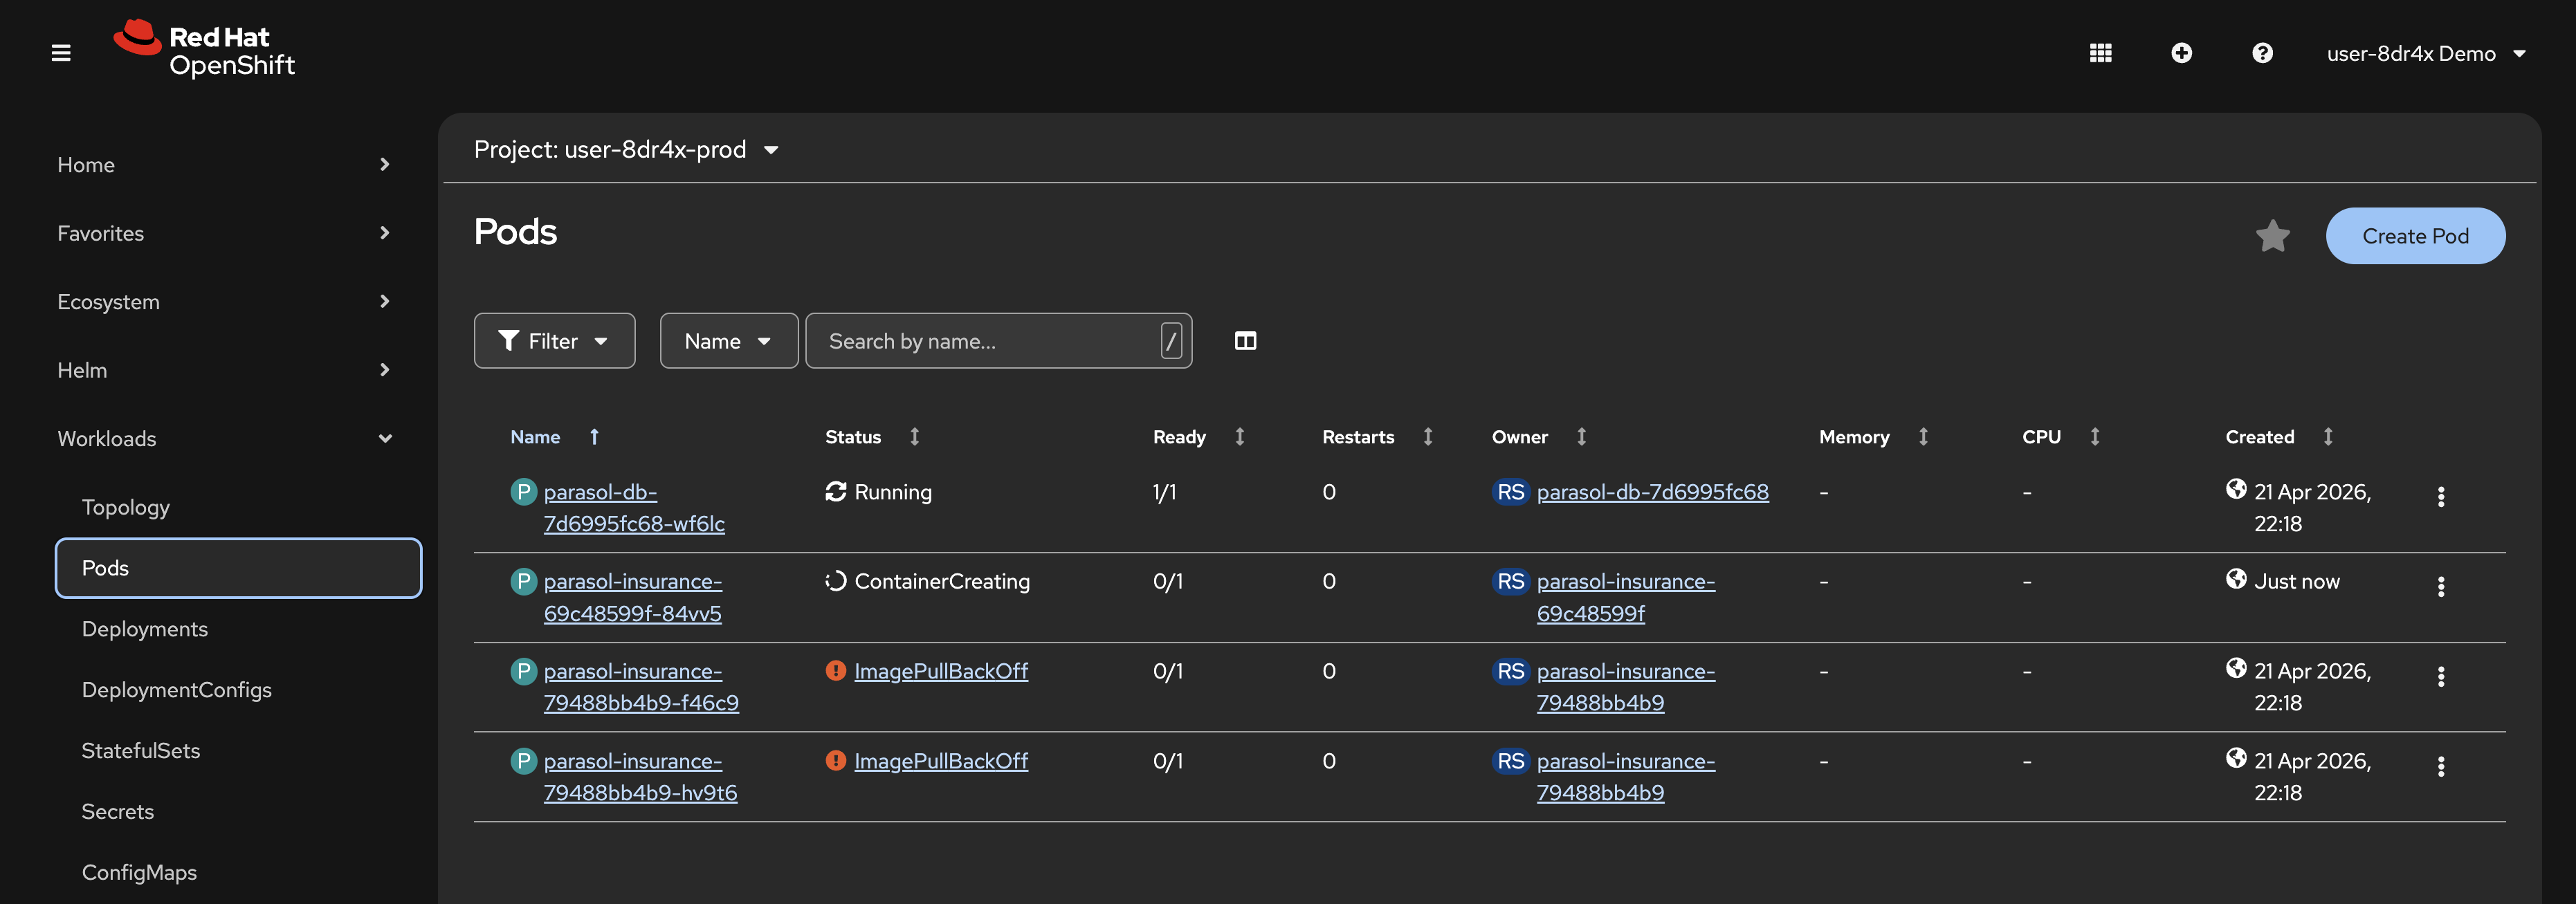Open the Name search-type dropdown
Screen dimensions: 2576x904
tap(728, 341)
